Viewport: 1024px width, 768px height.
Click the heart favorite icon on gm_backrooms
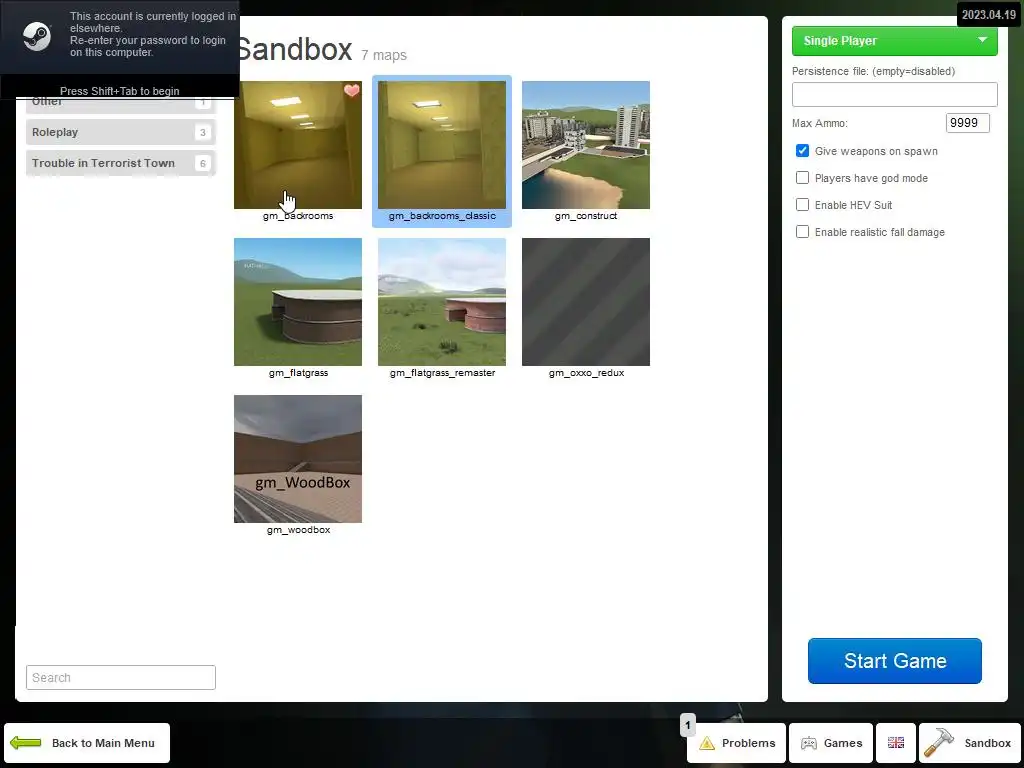(x=352, y=91)
